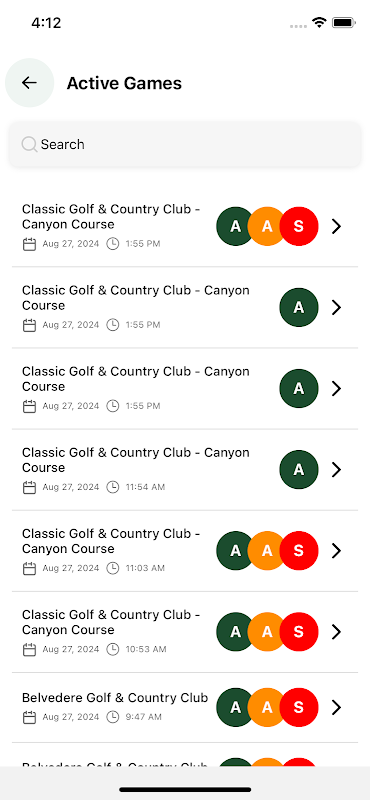Tap the orange A avatar of 11:03 AM game

(267, 551)
